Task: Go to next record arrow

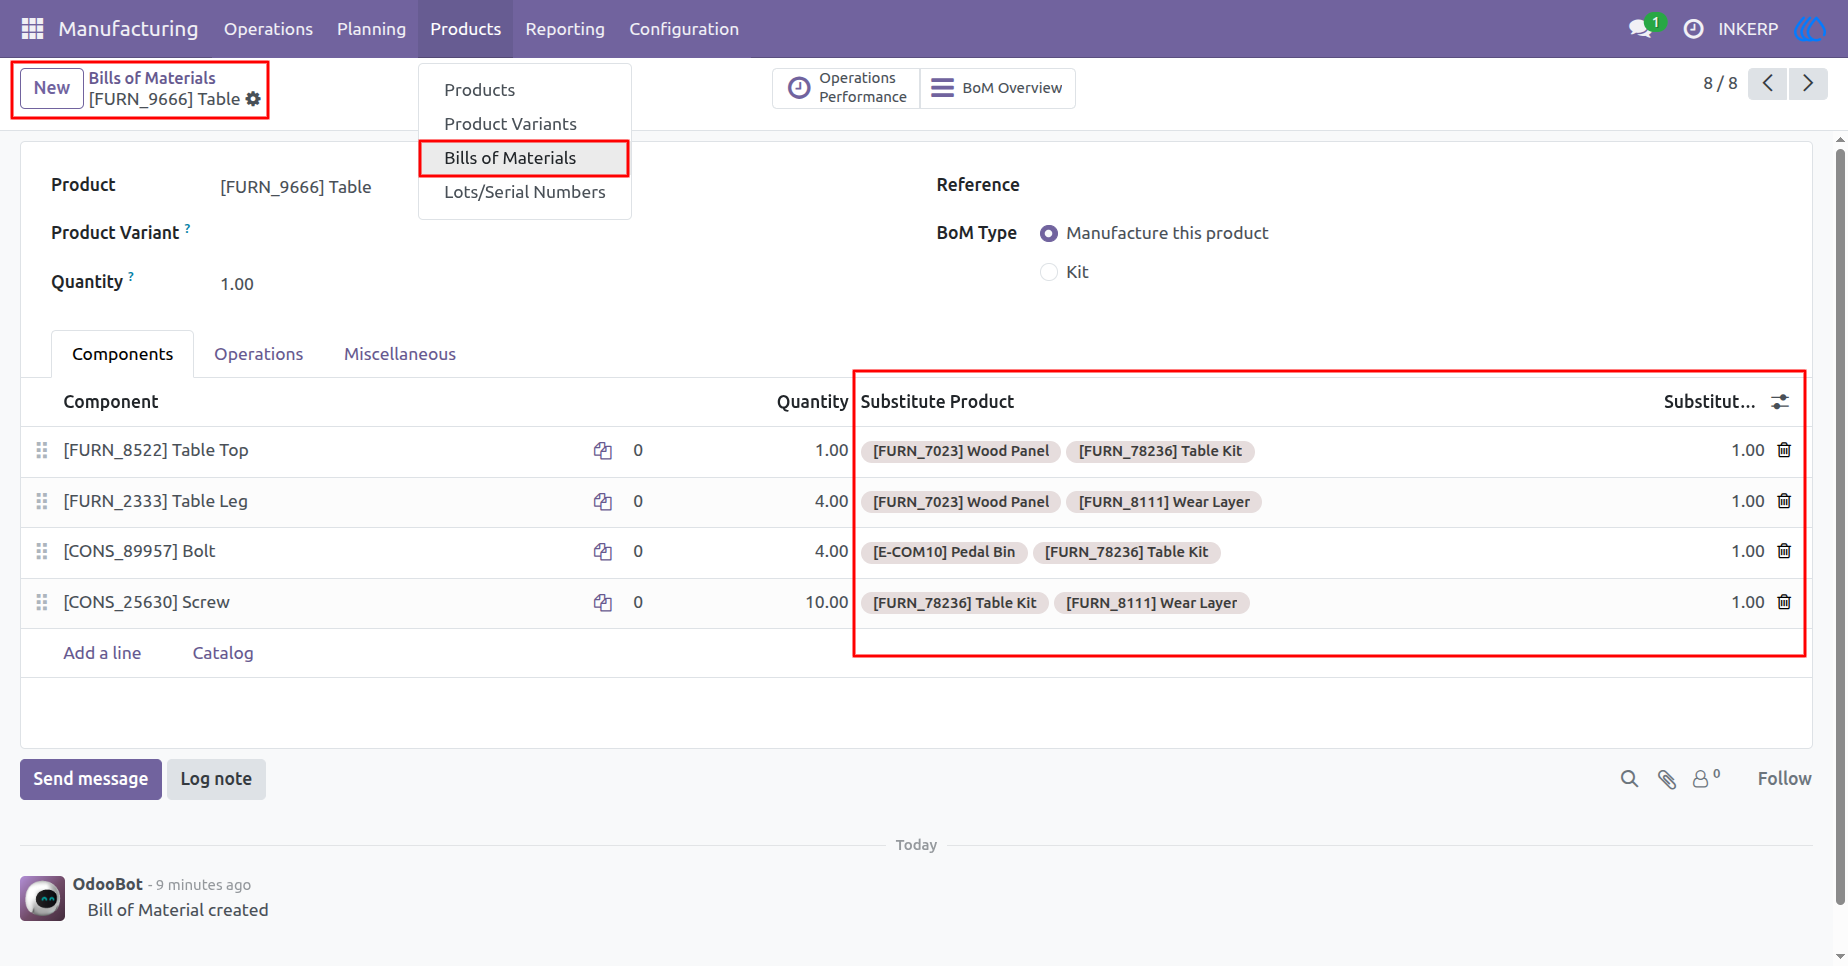Action: tap(1808, 83)
